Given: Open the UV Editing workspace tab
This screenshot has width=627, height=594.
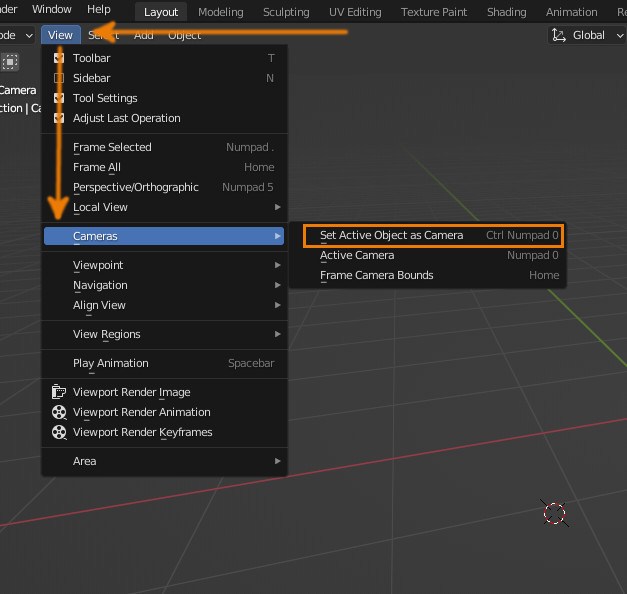Looking at the screenshot, I should (356, 12).
